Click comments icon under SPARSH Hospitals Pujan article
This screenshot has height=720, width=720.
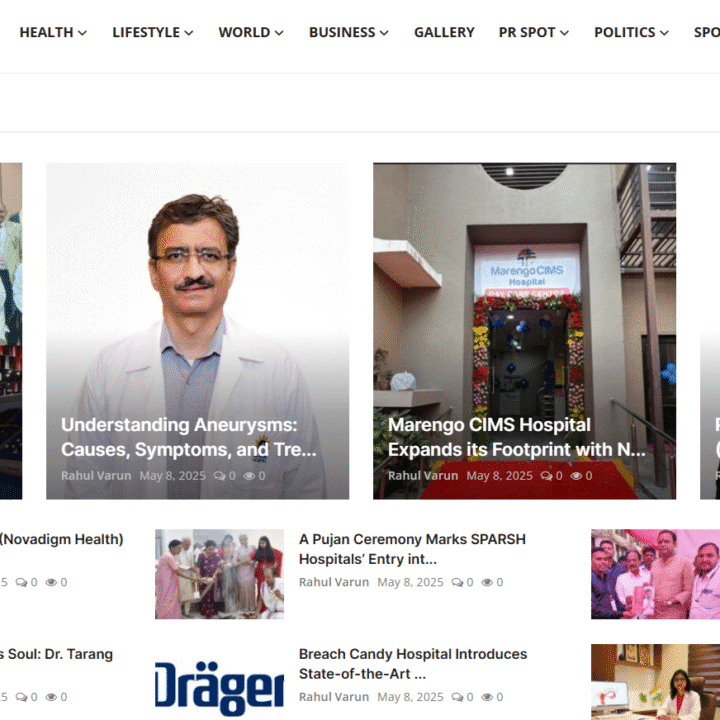(x=458, y=582)
